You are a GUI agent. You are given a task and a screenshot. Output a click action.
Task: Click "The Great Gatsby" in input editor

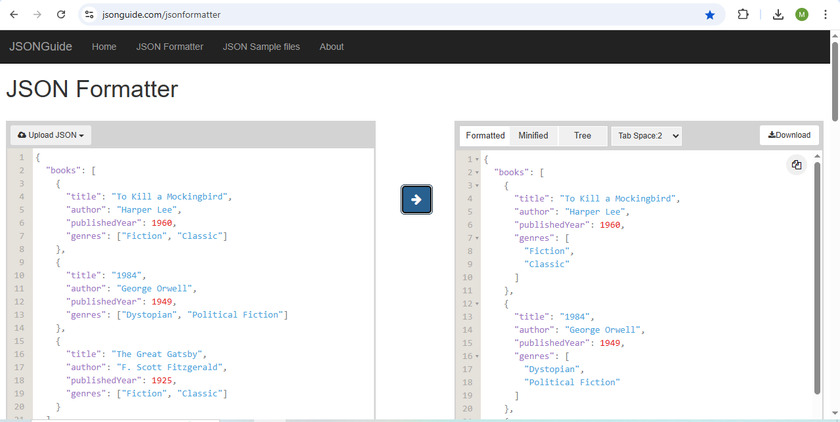tap(158, 354)
